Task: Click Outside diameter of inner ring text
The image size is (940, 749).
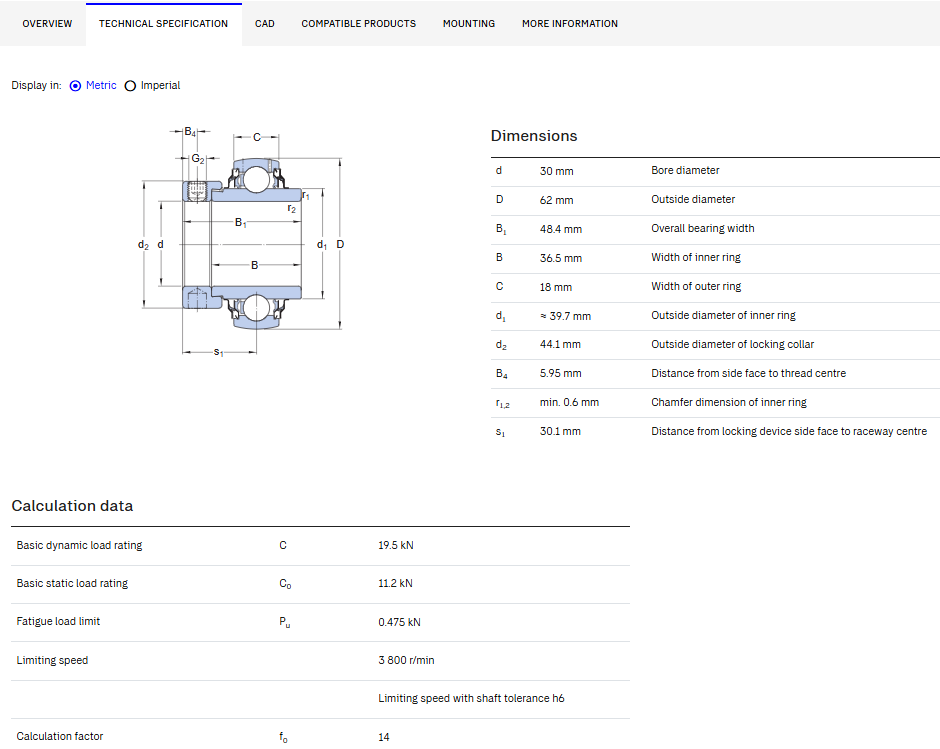Action: pos(724,315)
